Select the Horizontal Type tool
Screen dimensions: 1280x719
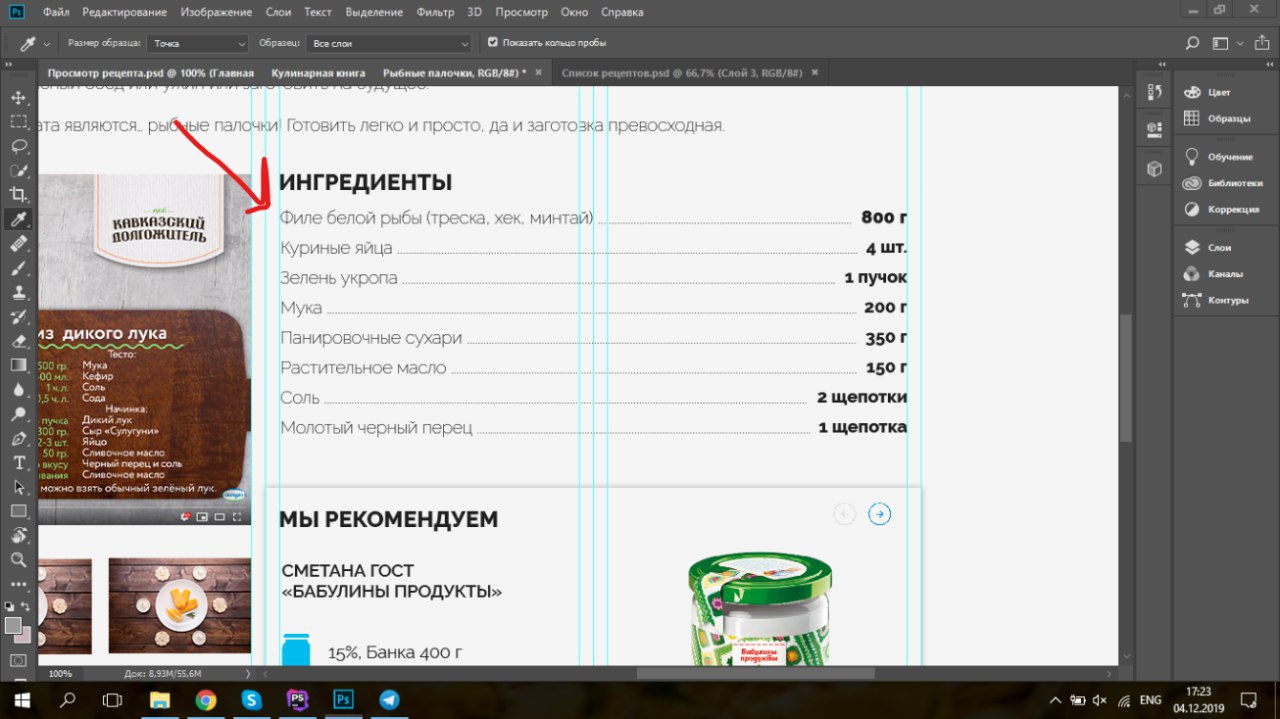[18, 463]
